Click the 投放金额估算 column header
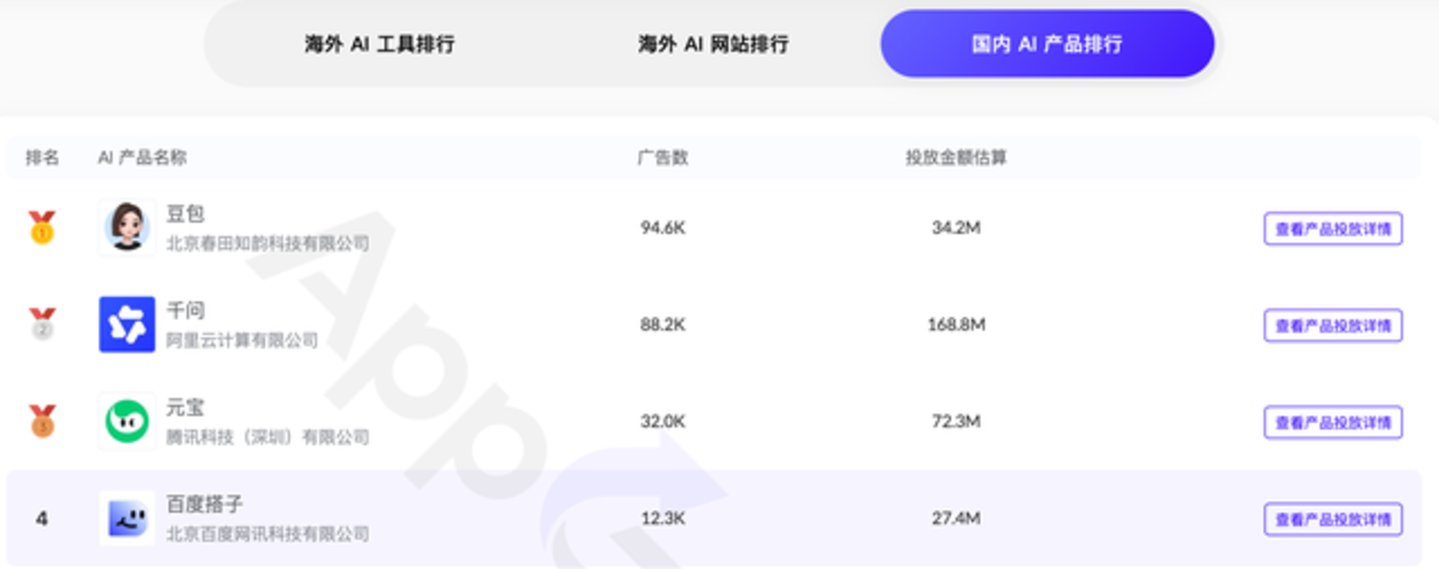The image size is (1439, 569). pyautogui.click(x=956, y=157)
